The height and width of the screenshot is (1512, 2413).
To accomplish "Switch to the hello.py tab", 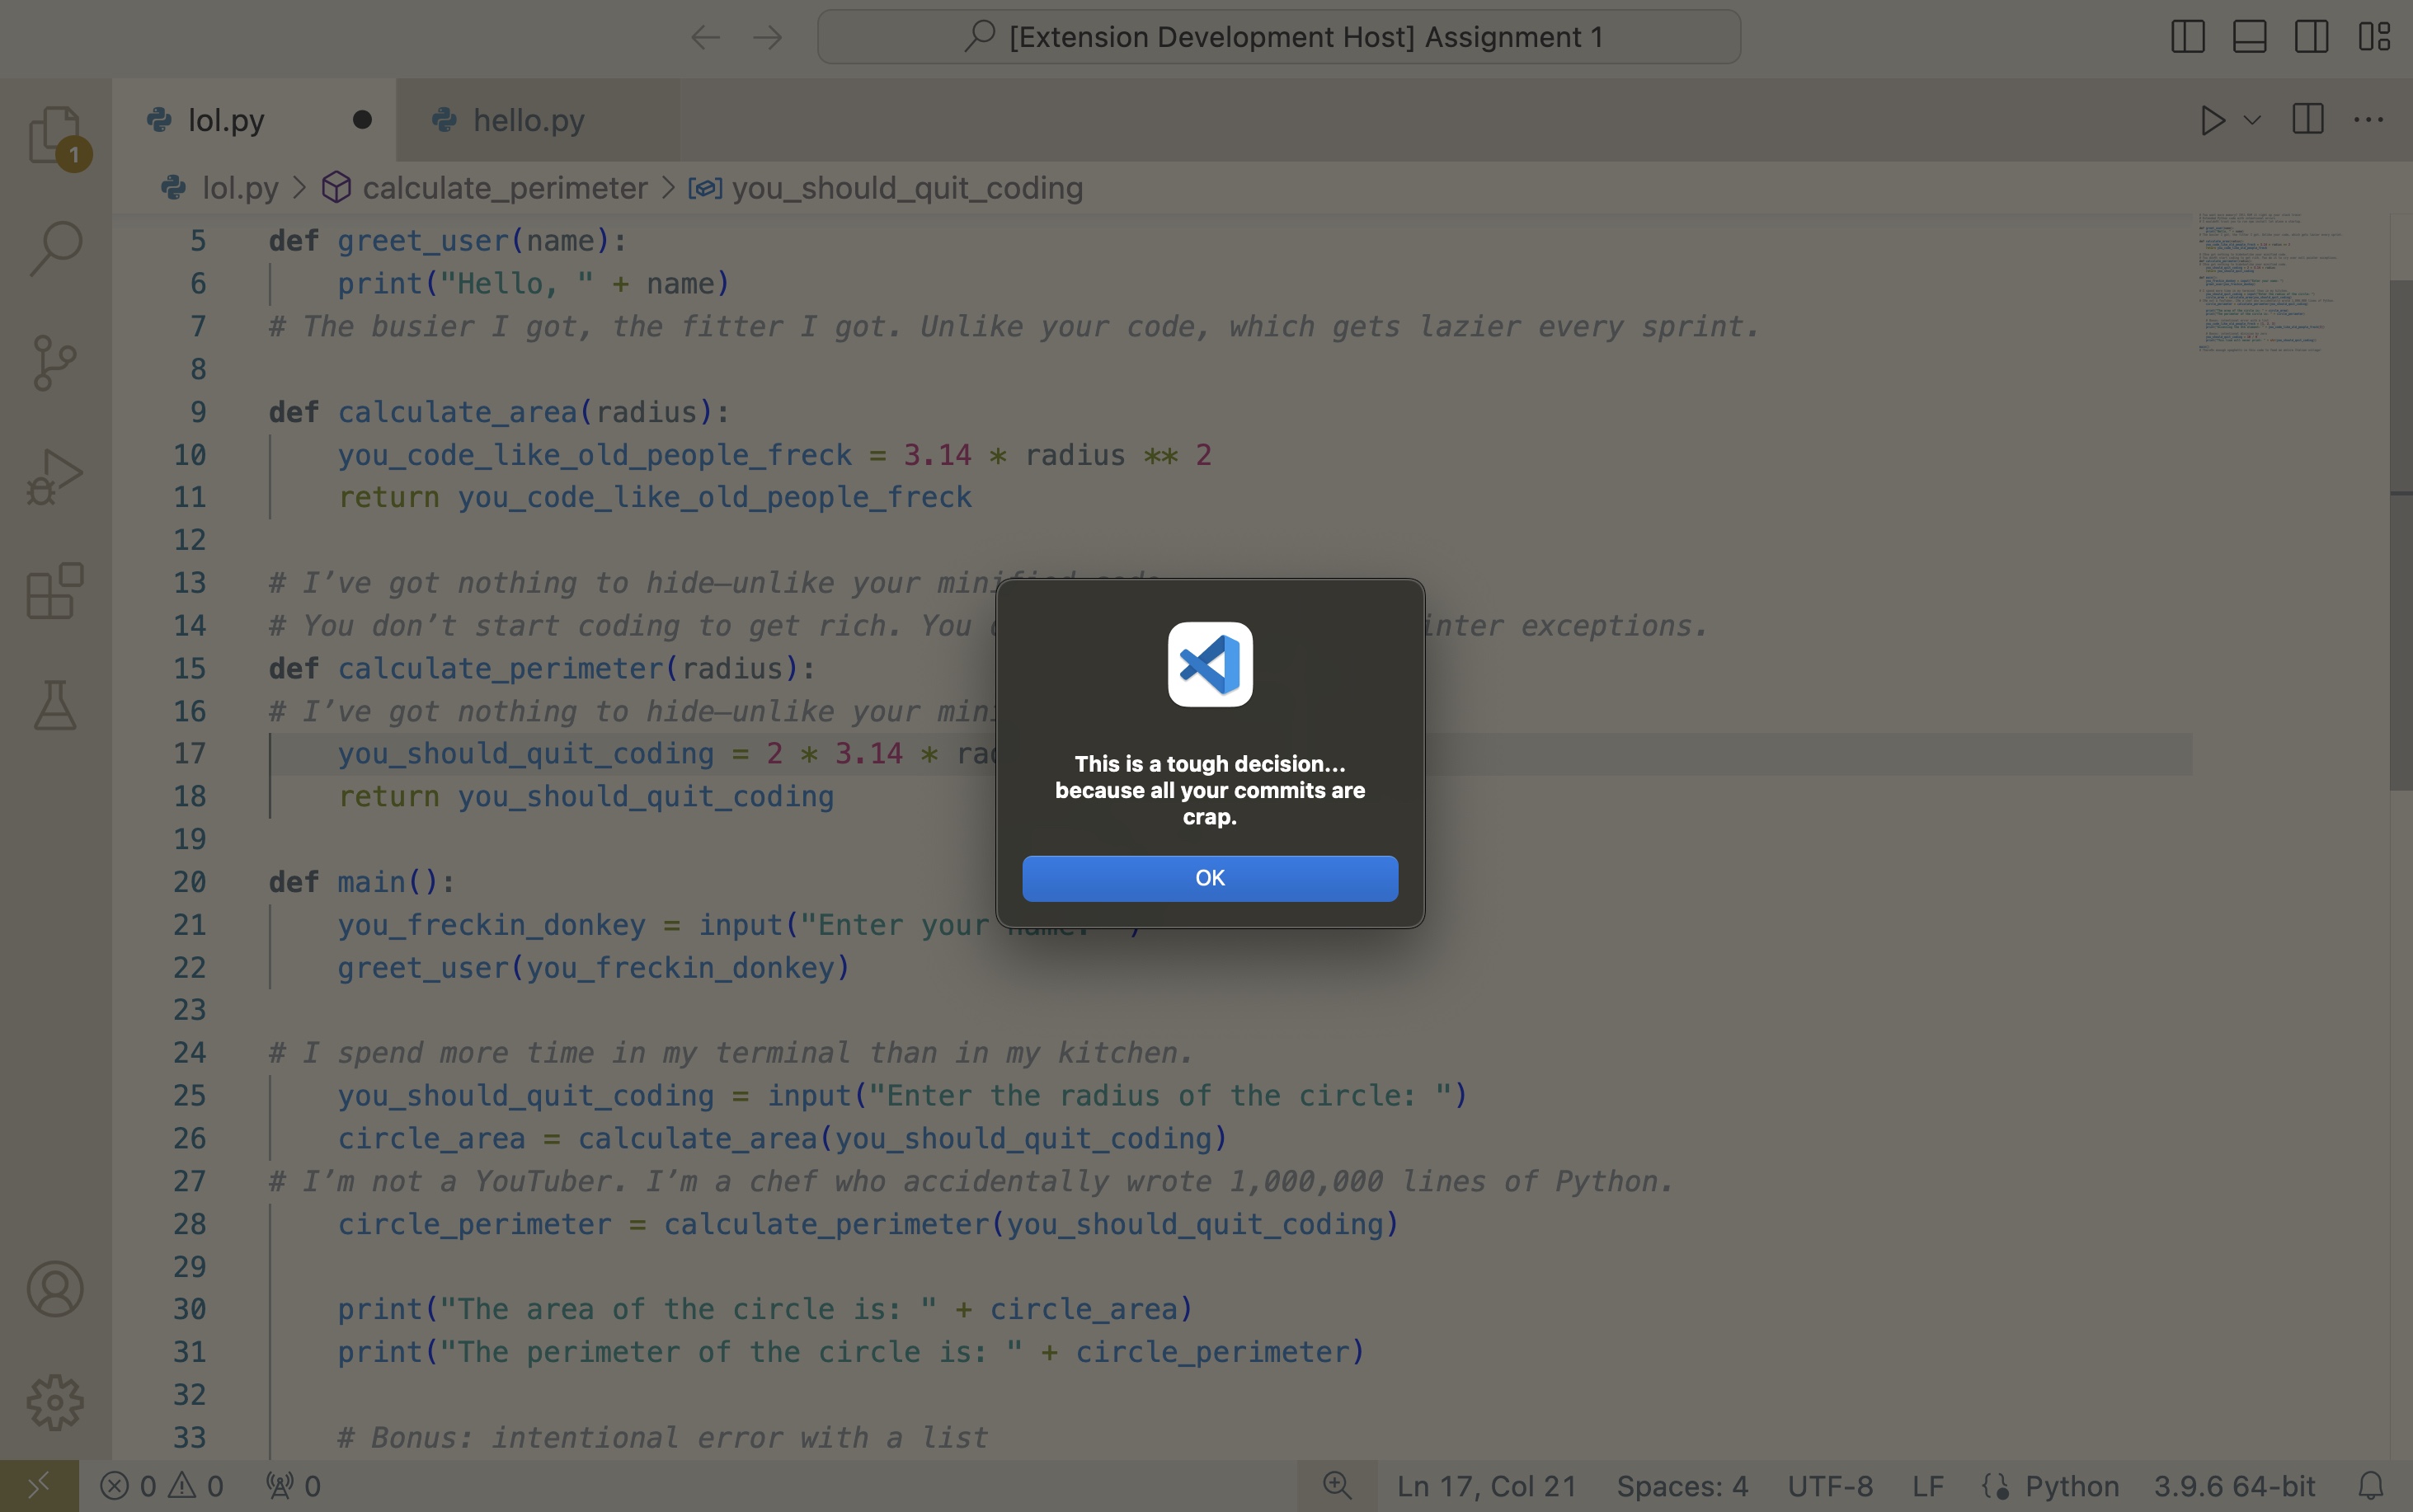I will coord(528,120).
